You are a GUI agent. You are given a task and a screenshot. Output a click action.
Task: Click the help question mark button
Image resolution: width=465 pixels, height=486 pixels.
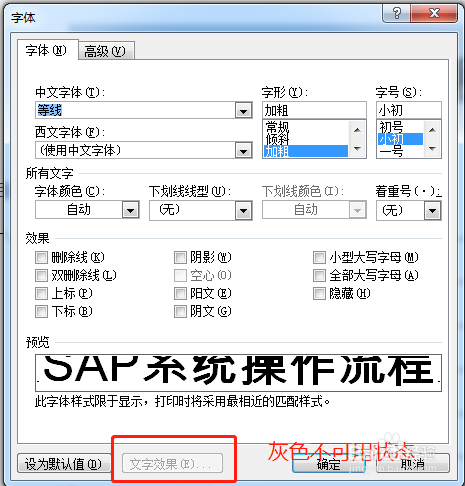pos(396,13)
